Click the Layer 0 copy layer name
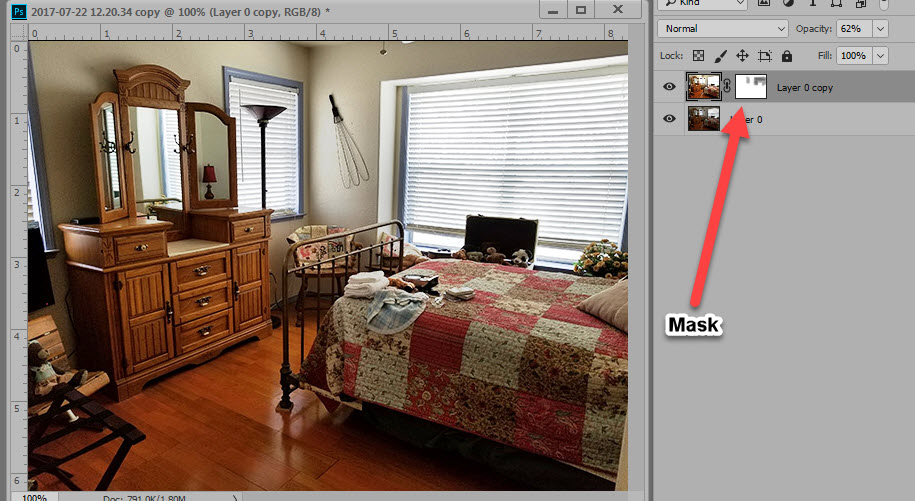Viewport: 915px width, 501px height. (x=805, y=87)
